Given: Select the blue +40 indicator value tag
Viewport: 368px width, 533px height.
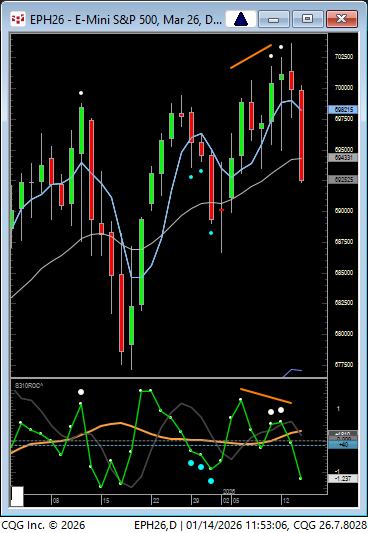Looking at the screenshot, I should [343, 445].
